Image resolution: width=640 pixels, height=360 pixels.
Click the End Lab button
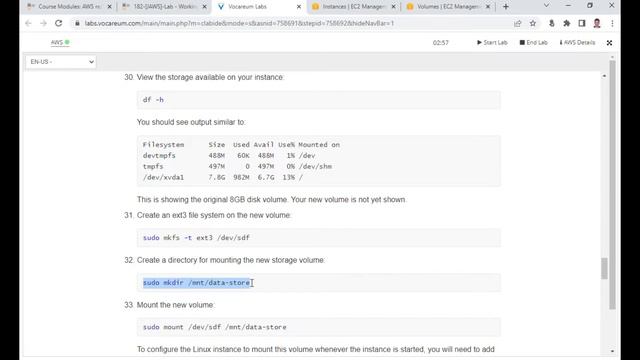533,42
